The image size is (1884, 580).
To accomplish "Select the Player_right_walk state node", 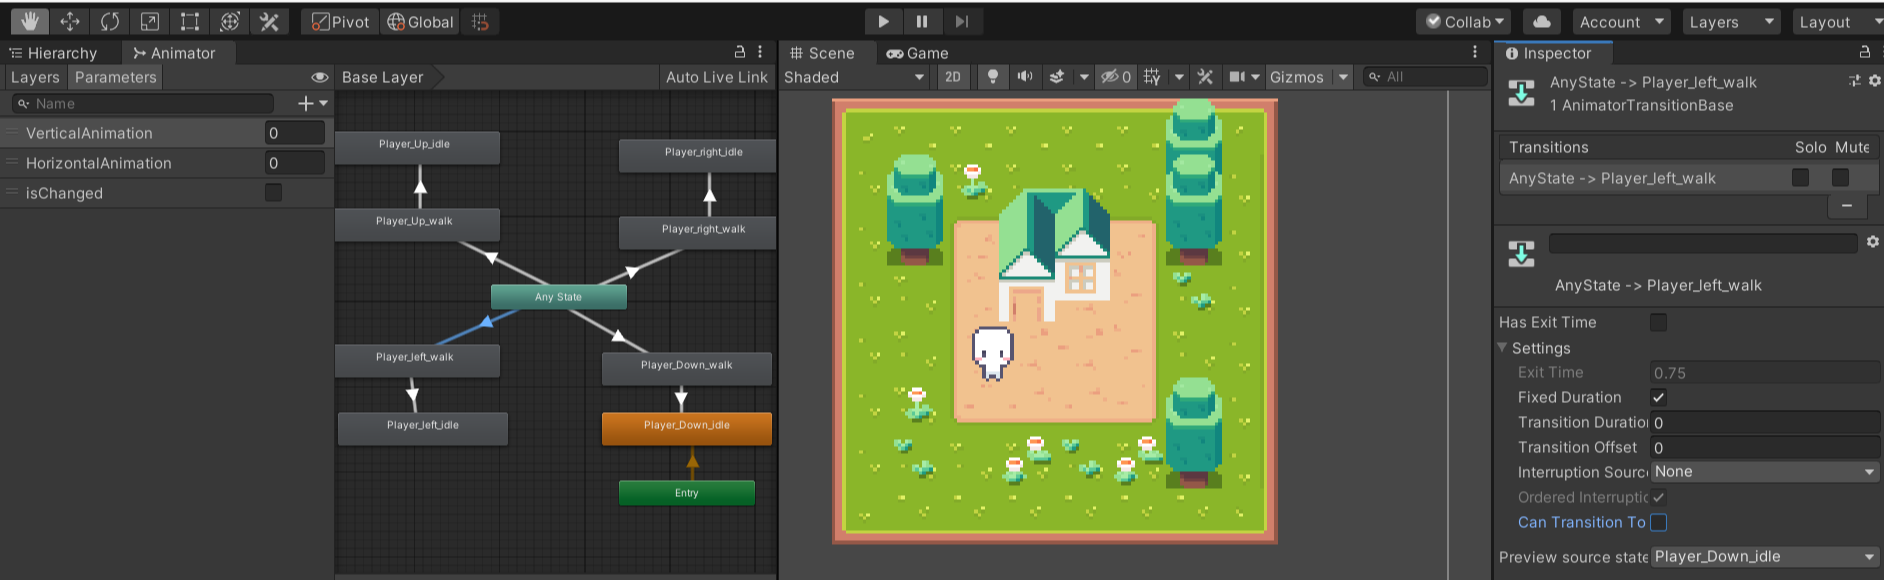I will (x=698, y=232).
